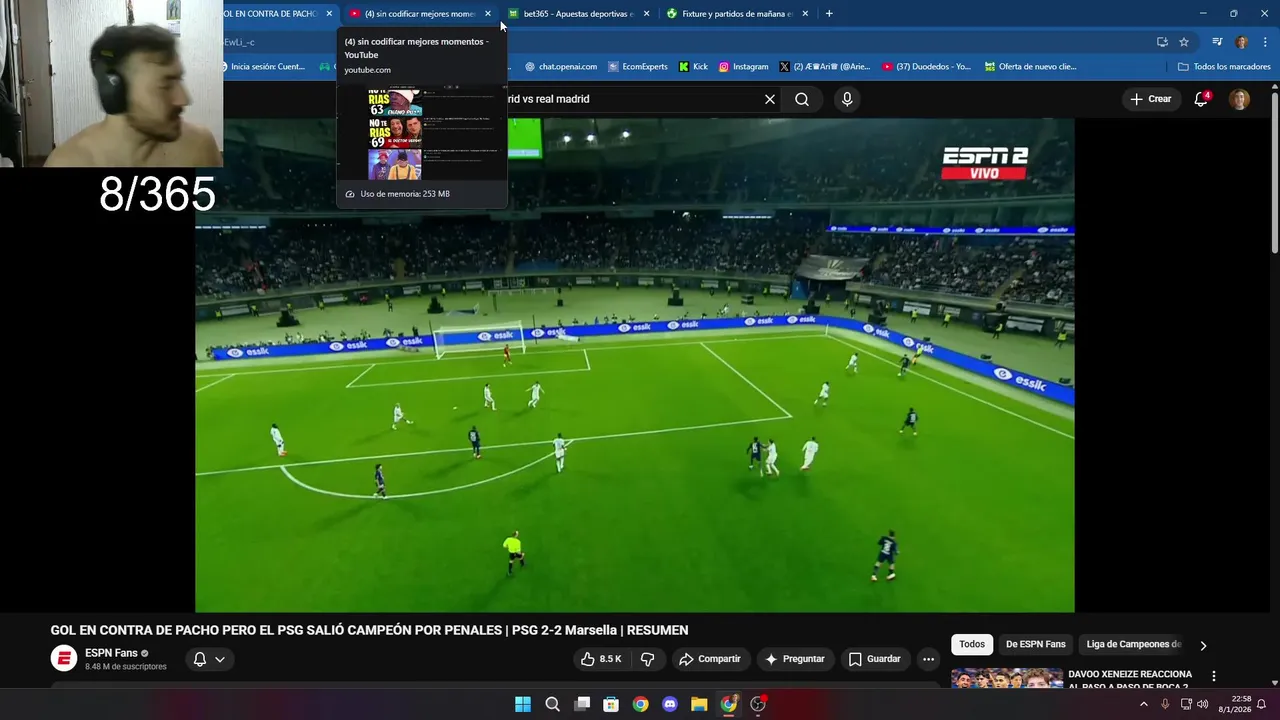The height and width of the screenshot is (720, 1280).
Task: Dislike the video with thumbs-down icon
Action: coord(647,659)
